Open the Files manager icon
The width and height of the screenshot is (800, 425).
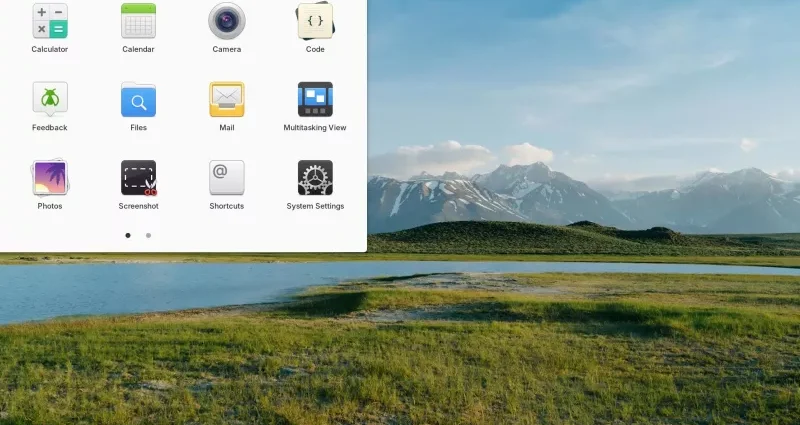(x=138, y=100)
